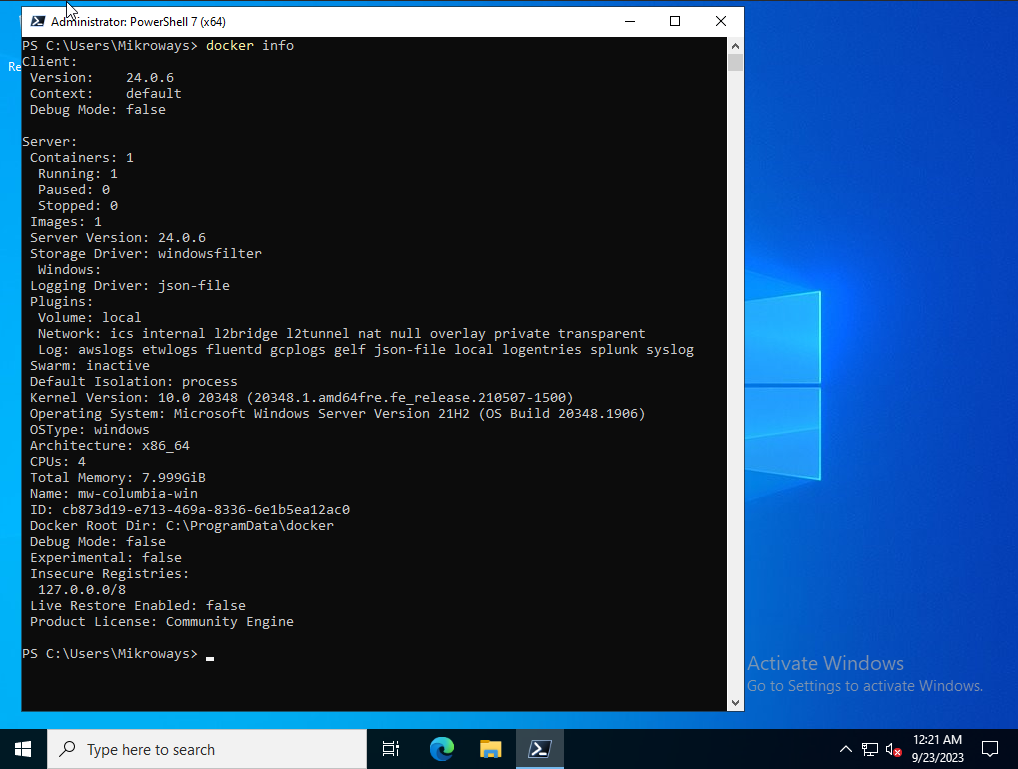
Task: Click the 'Log: awslogs etwlogs' plugins line
Action: click(x=366, y=350)
